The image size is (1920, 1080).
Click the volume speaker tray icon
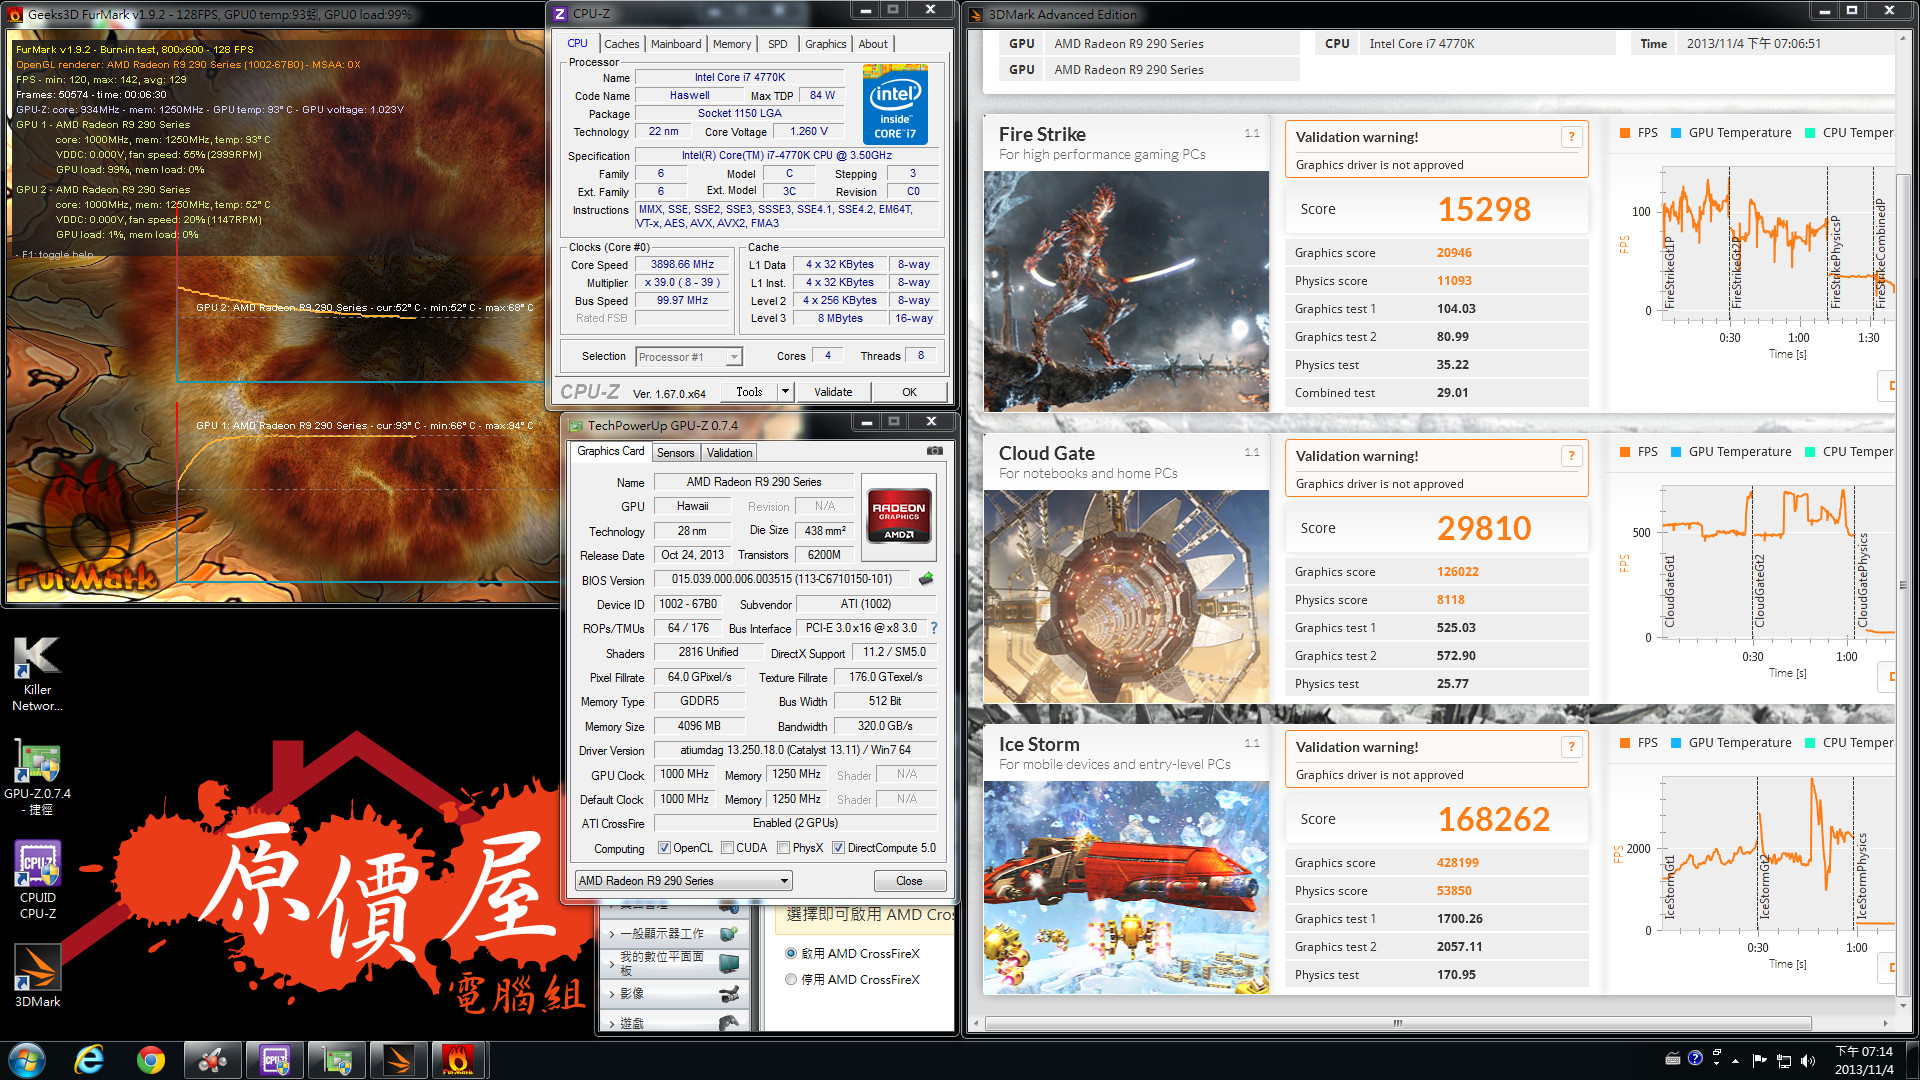click(1808, 1060)
